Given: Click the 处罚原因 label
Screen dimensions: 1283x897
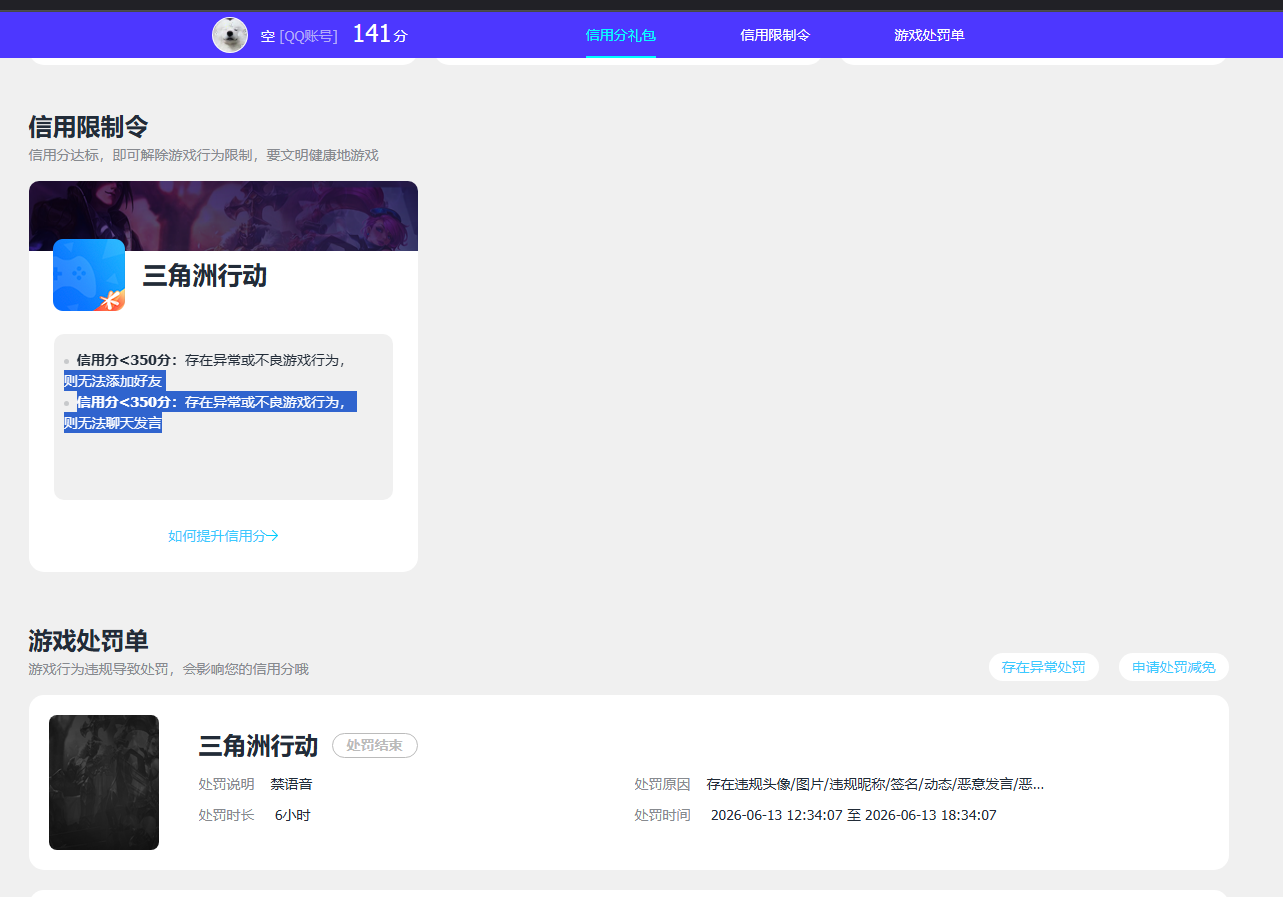Looking at the screenshot, I should point(662,784).
